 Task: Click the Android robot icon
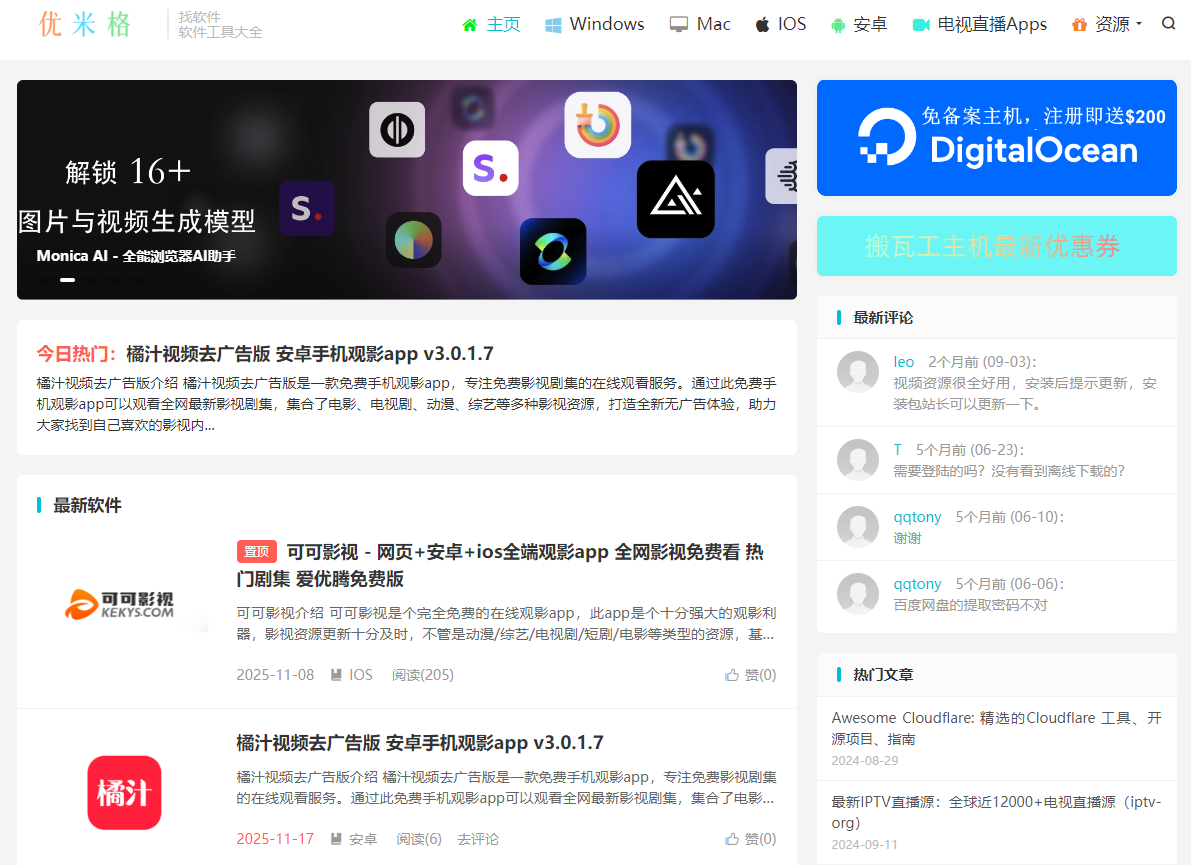838,25
